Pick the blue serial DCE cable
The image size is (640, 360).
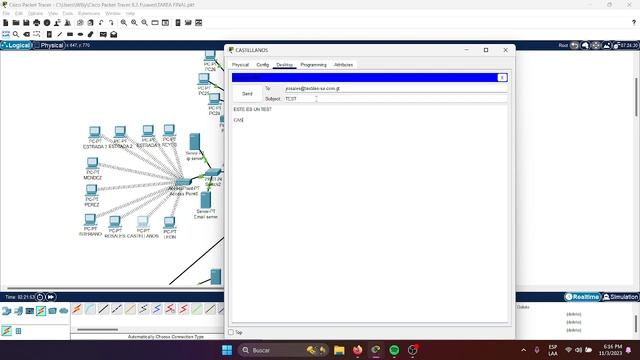[x=157, y=309]
